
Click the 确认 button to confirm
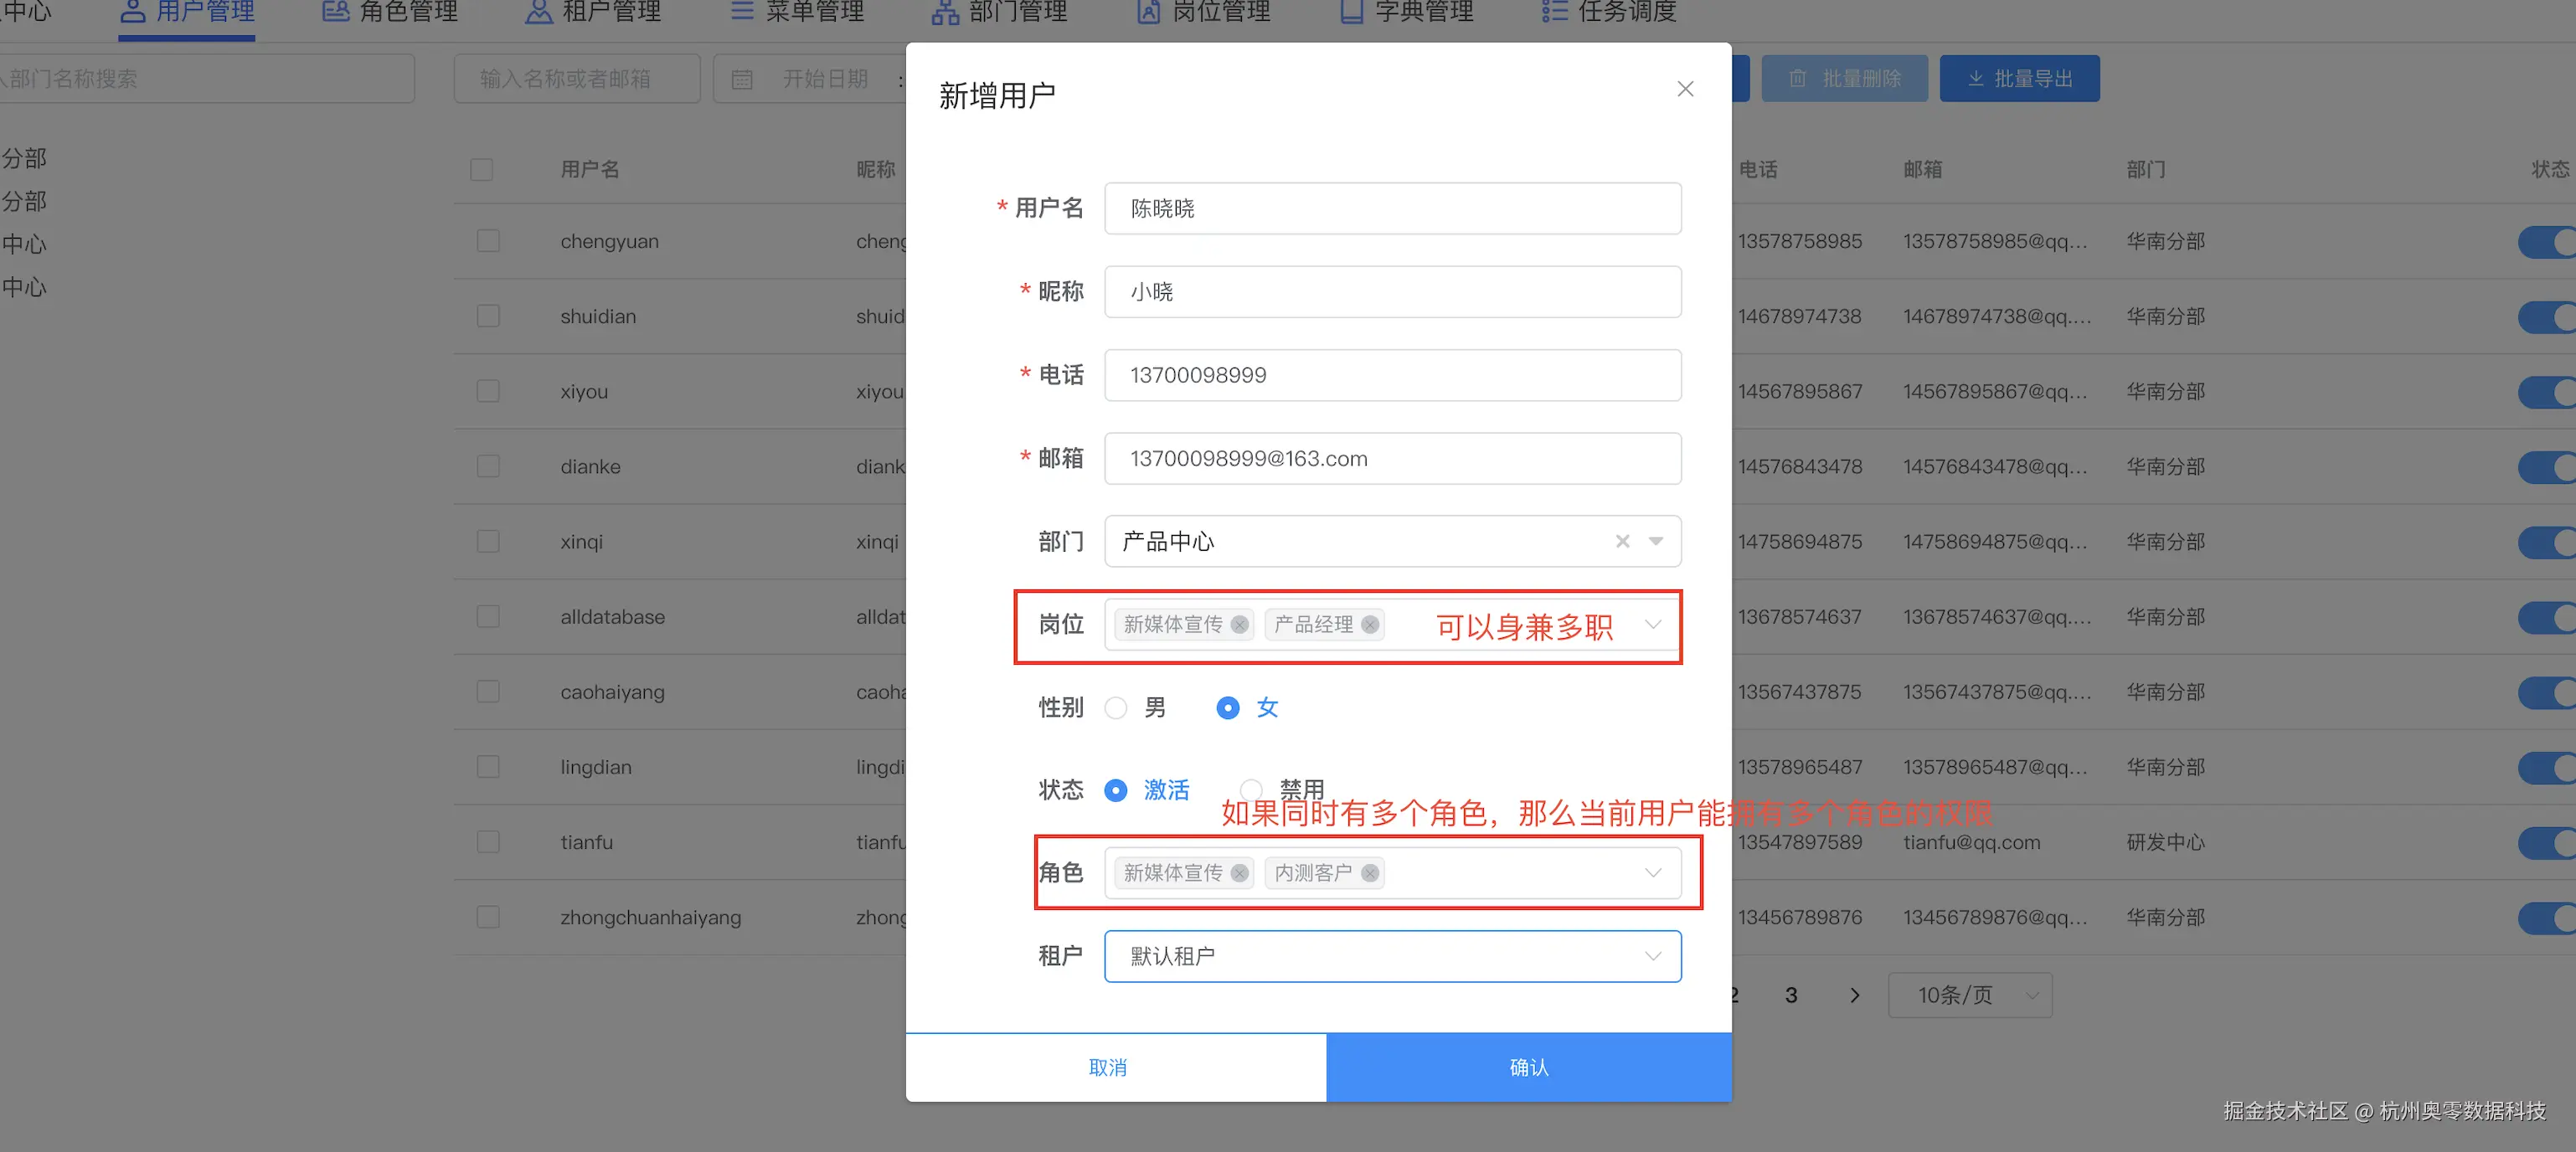point(1528,1067)
